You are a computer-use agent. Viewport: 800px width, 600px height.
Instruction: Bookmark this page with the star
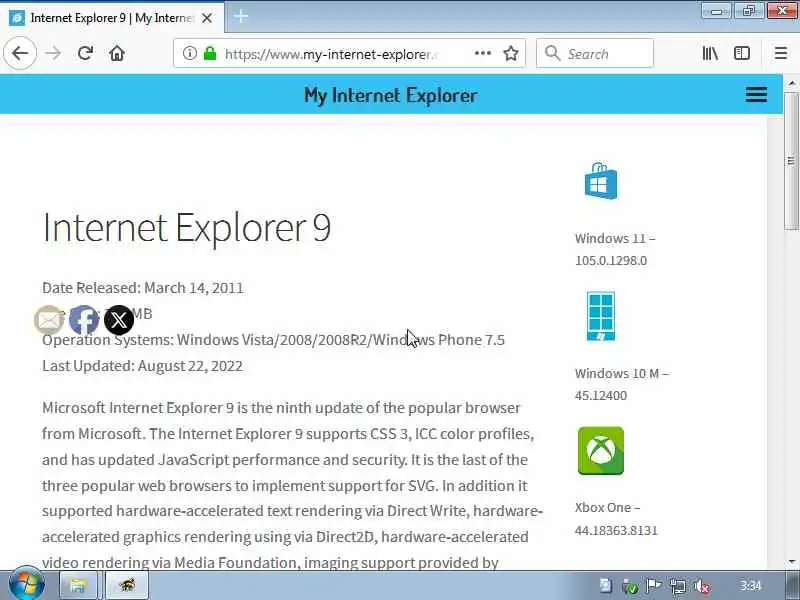point(511,53)
